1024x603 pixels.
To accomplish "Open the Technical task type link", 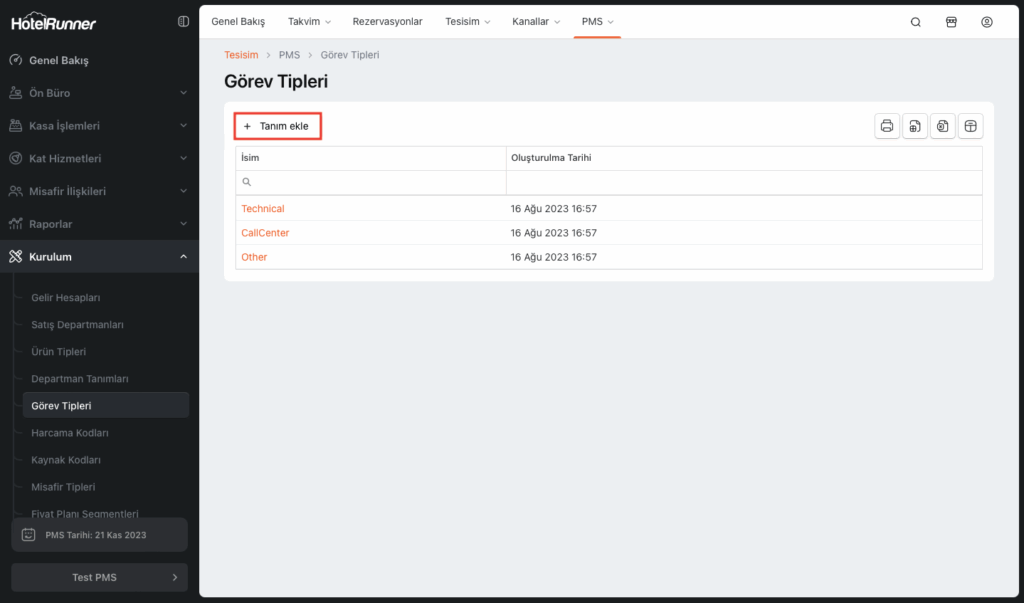I will pos(263,209).
